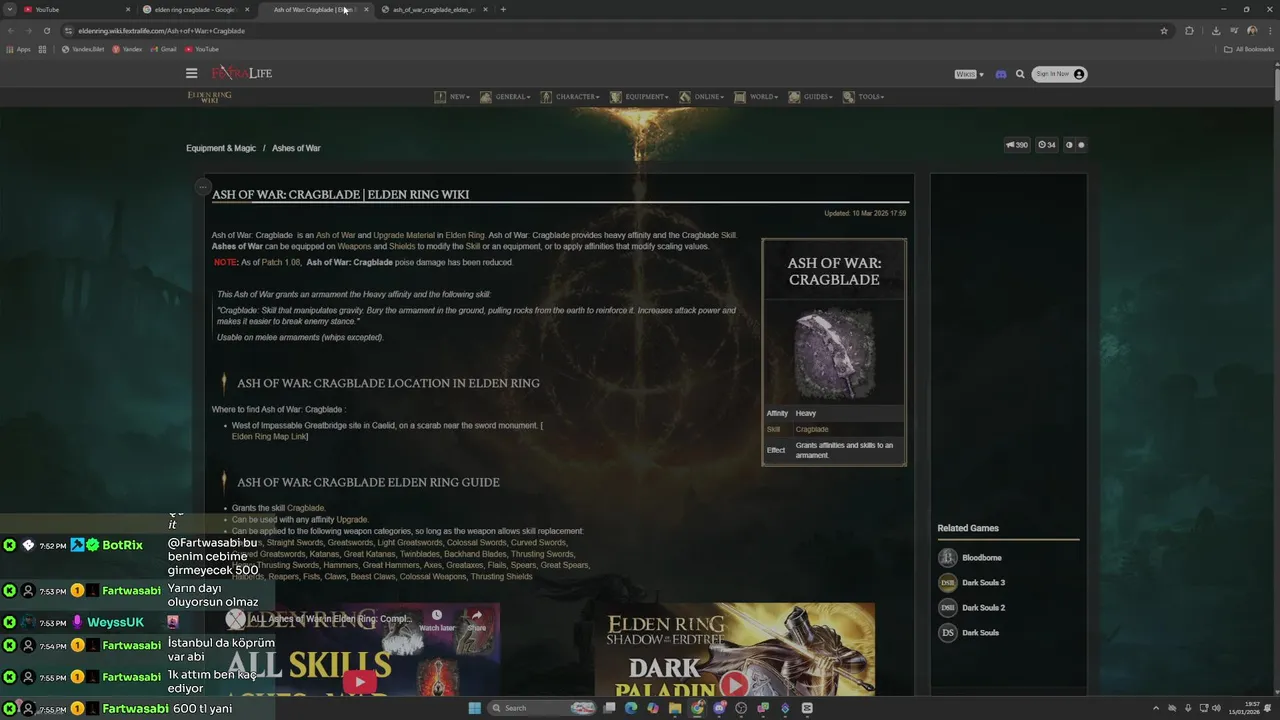
Task: Click the Fextralife logo
Action: pyautogui.click(x=242, y=73)
